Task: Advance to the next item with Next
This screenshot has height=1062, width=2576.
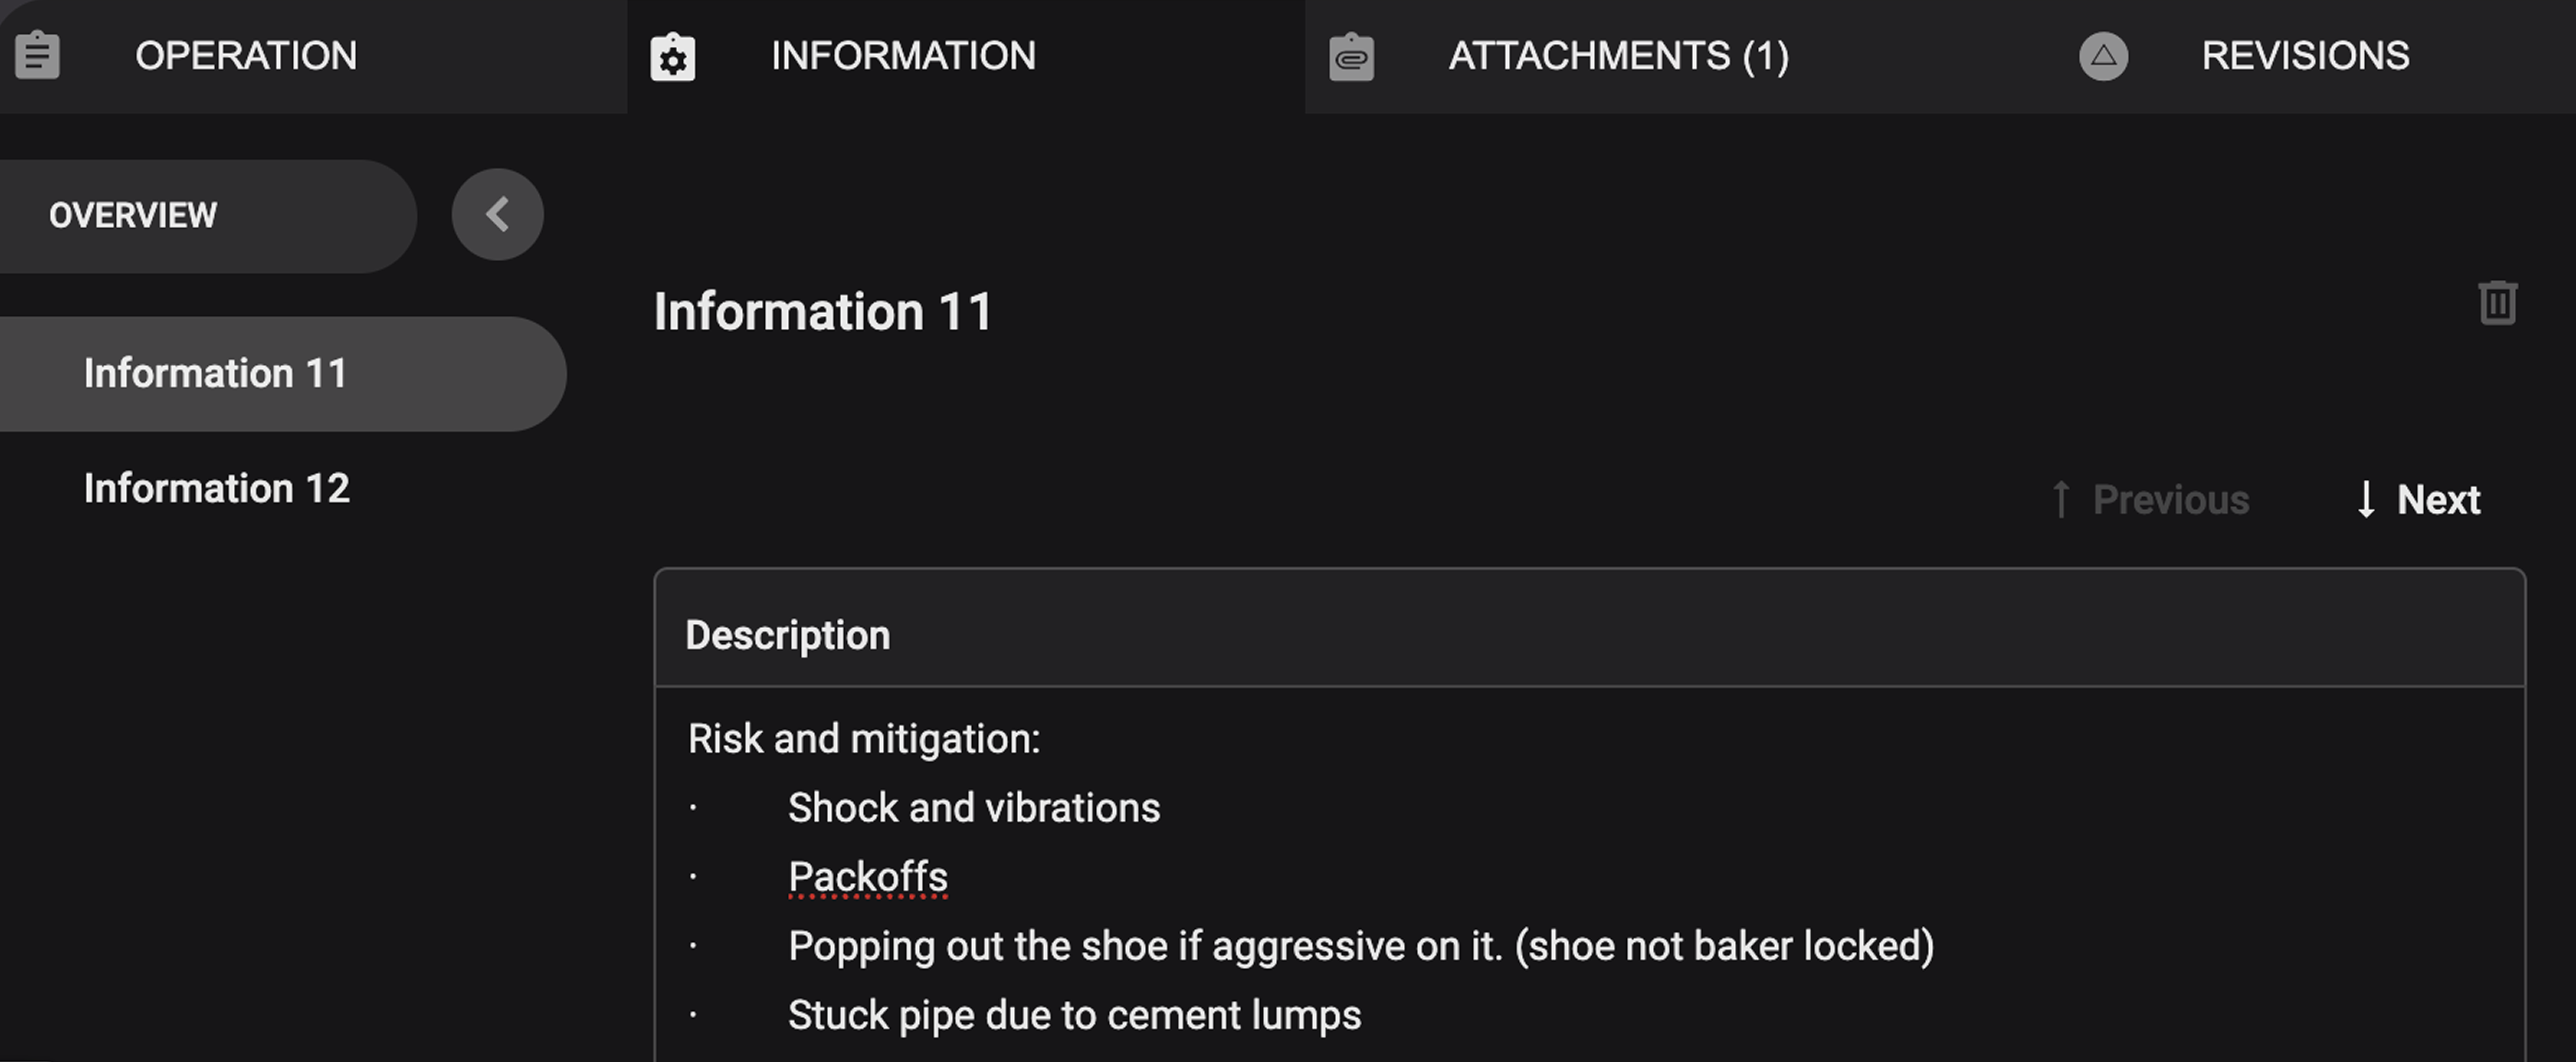Action: [2439, 500]
